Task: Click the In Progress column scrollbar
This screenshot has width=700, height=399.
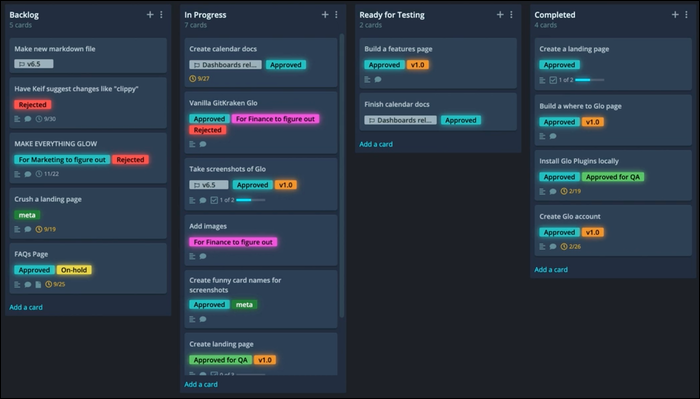Action: click(x=342, y=175)
